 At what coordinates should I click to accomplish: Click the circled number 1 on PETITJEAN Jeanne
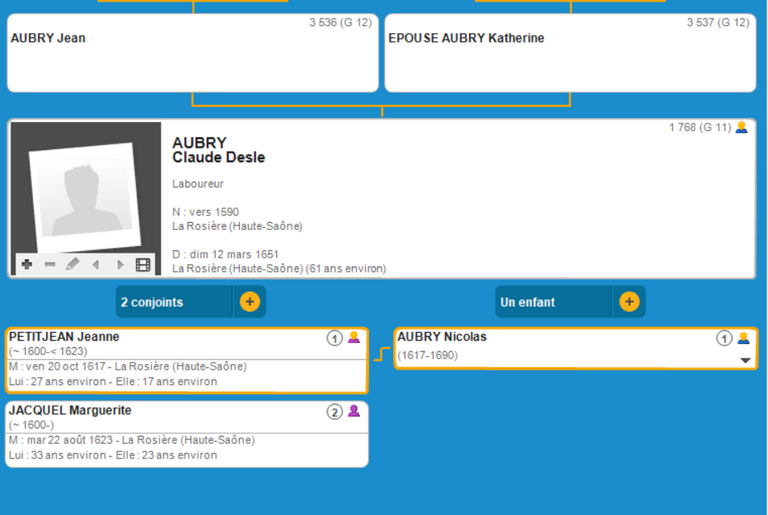click(x=335, y=338)
